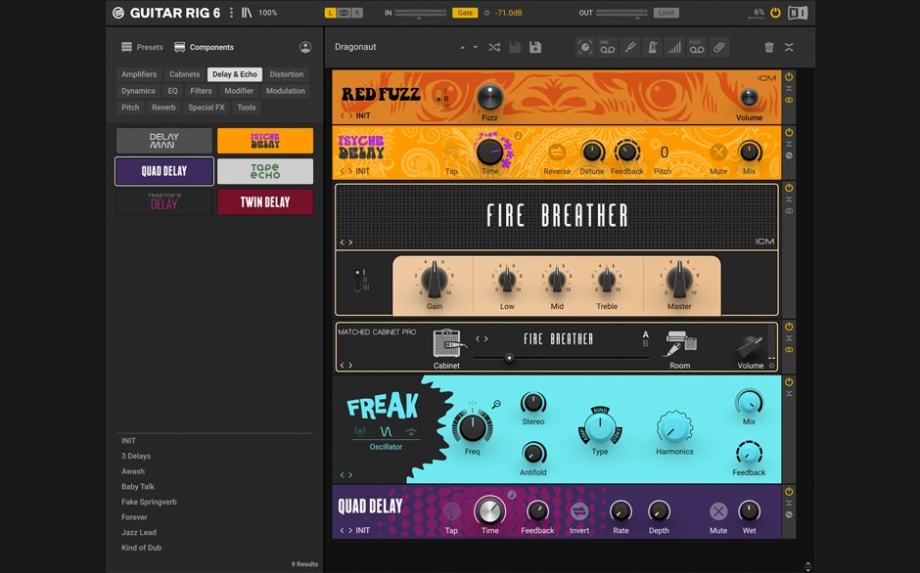Select next preset with down arrow
This screenshot has height=573, width=920.
(475, 47)
